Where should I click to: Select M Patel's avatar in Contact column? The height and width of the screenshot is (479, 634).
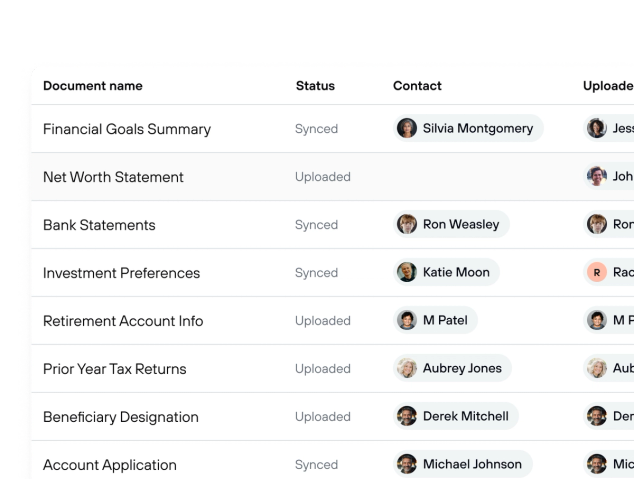(x=407, y=320)
